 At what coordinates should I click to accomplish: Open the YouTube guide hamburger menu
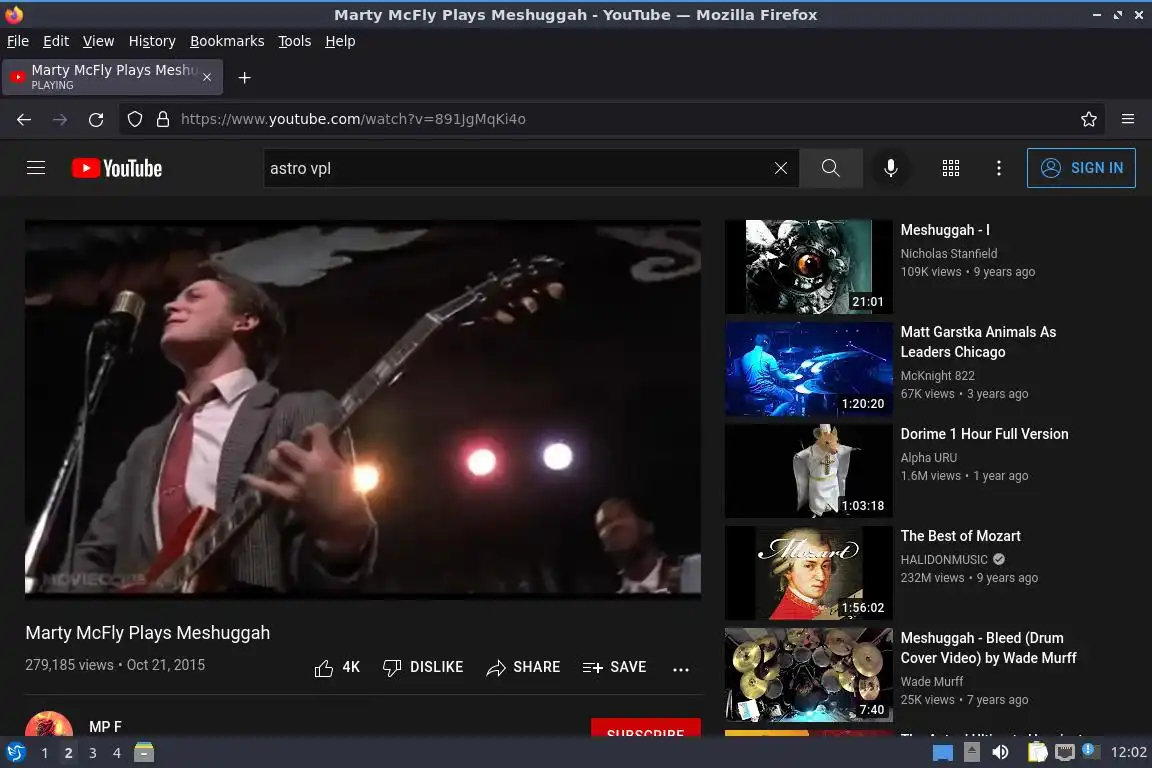(x=36, y=168)
